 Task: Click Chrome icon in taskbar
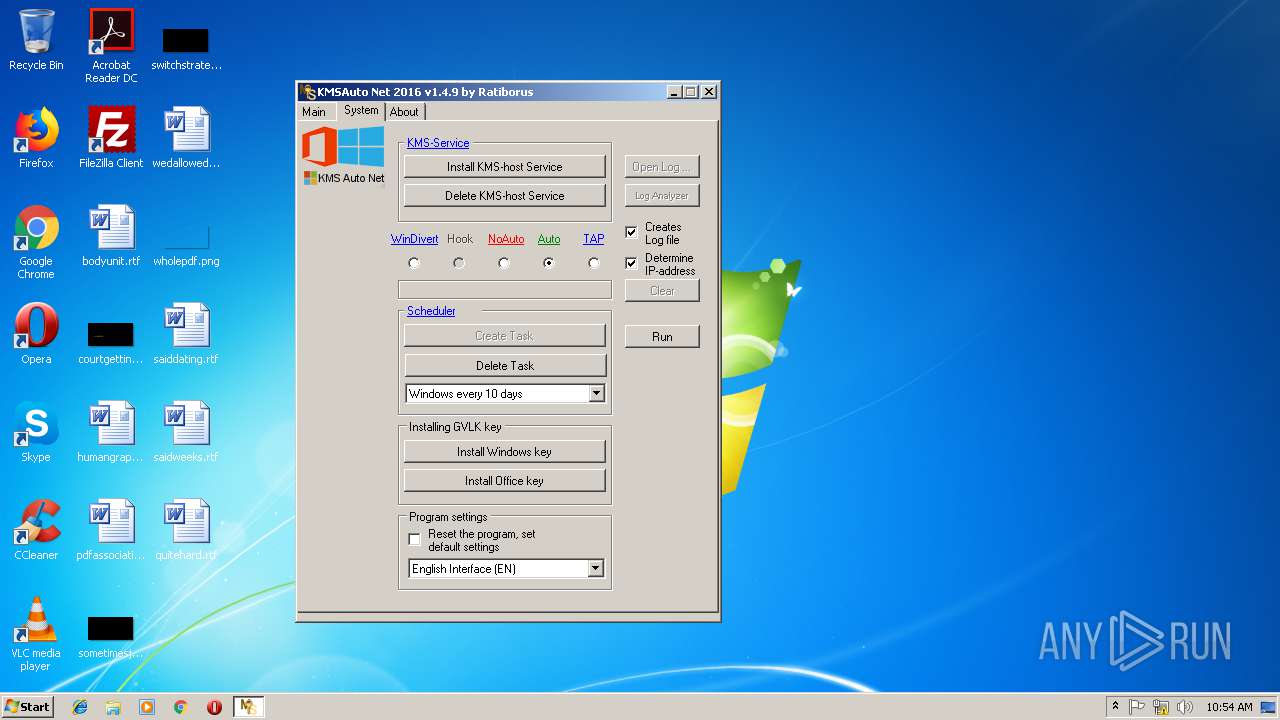[181, 707]
